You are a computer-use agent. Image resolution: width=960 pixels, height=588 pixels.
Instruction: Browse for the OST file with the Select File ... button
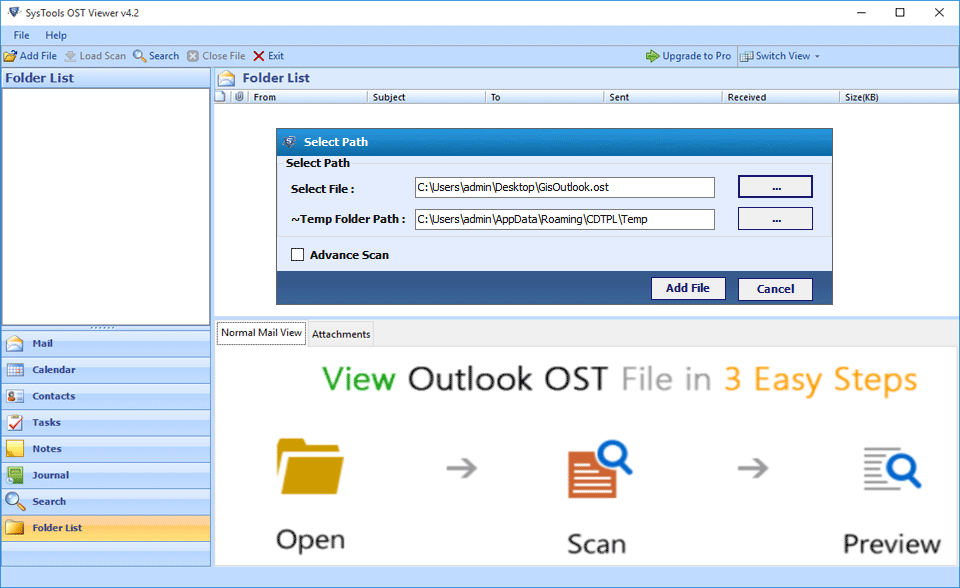pos(775,187)
